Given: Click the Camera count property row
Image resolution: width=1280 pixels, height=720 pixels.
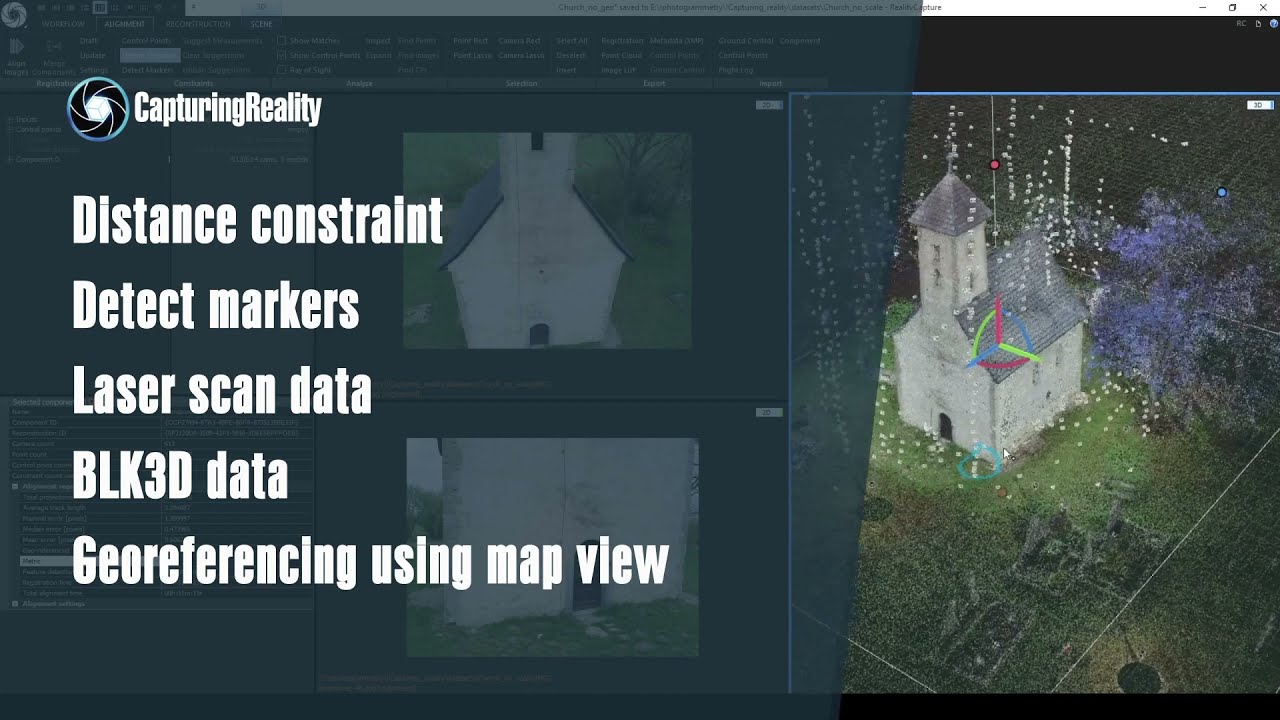Looking at the screenshot, I should pos(160,444).
